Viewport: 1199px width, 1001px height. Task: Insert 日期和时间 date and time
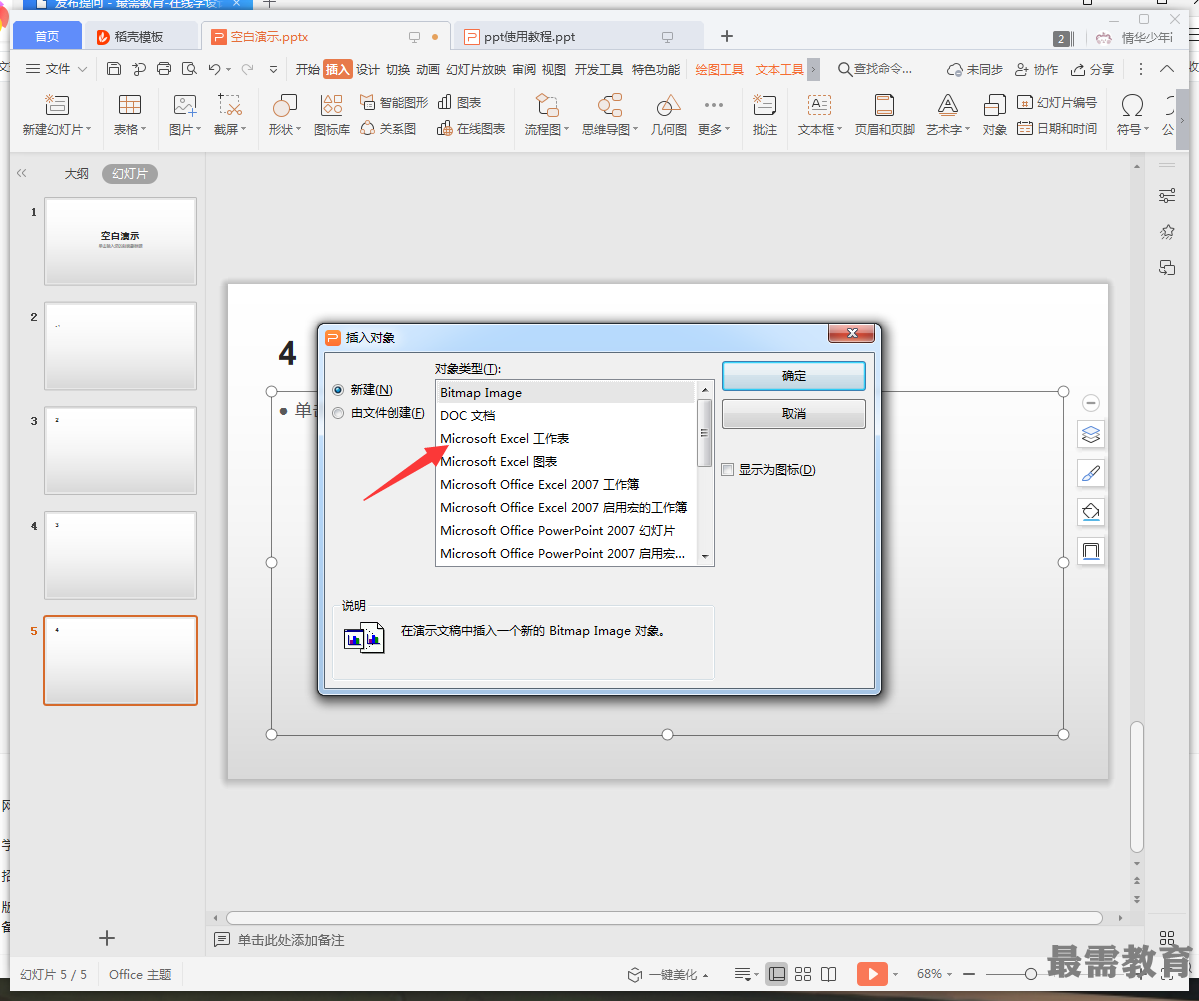[1058, 128]
